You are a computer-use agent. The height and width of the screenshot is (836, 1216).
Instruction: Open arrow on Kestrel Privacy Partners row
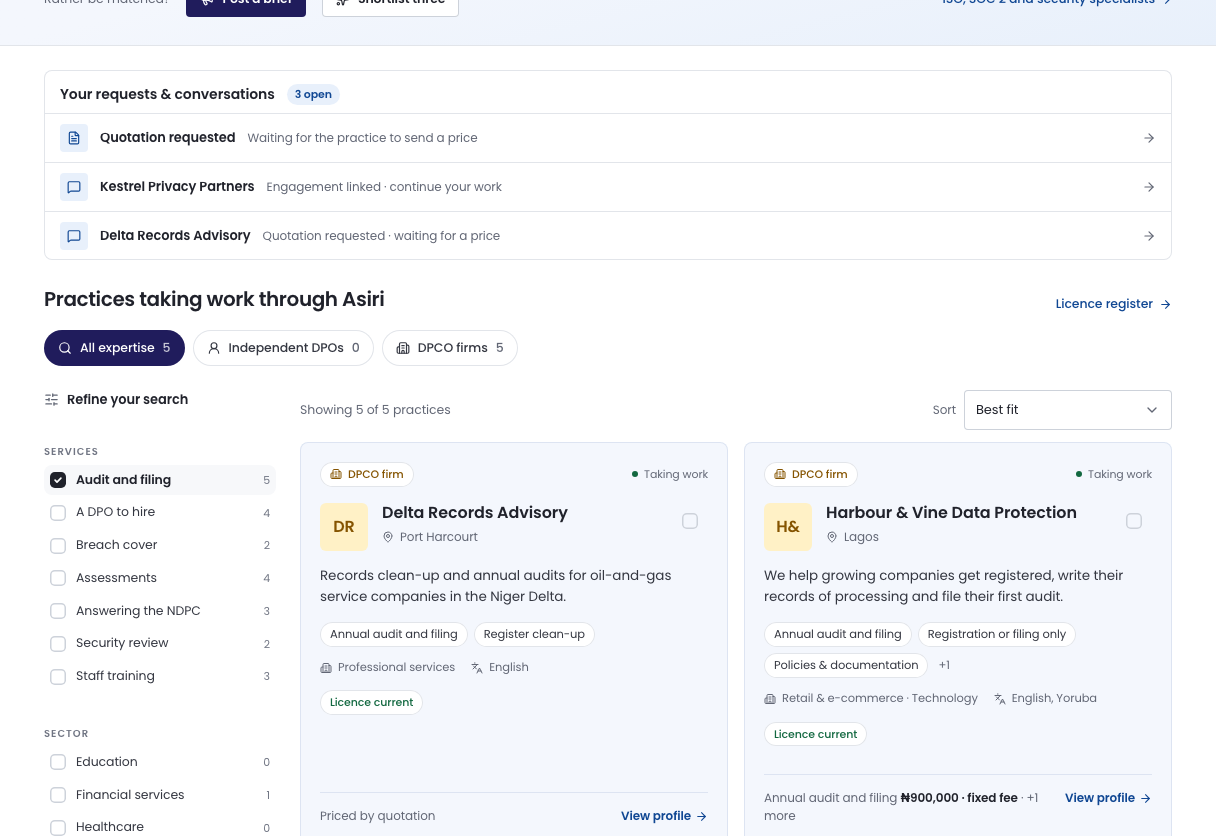tap(1149, 187)
